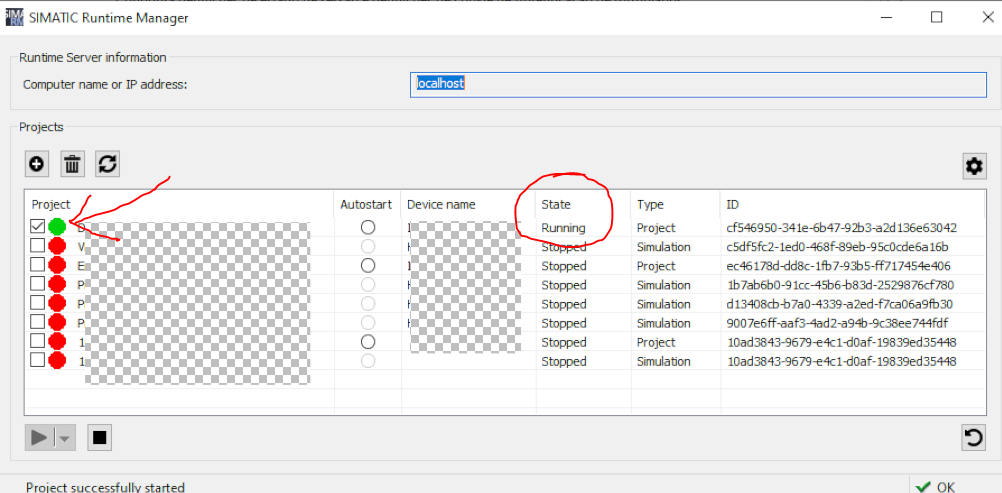Click the computer name localhost input field
The width and height of the screenshot is (1002, 493).
(x=698, y=84)
